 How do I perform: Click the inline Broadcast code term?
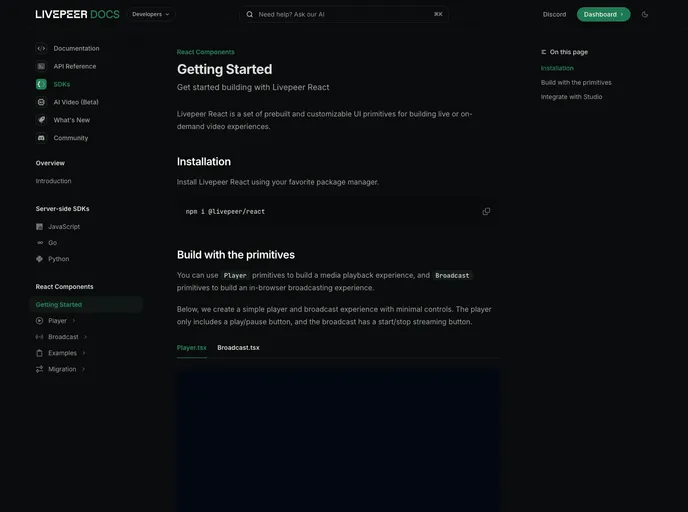tap(452, 276)
